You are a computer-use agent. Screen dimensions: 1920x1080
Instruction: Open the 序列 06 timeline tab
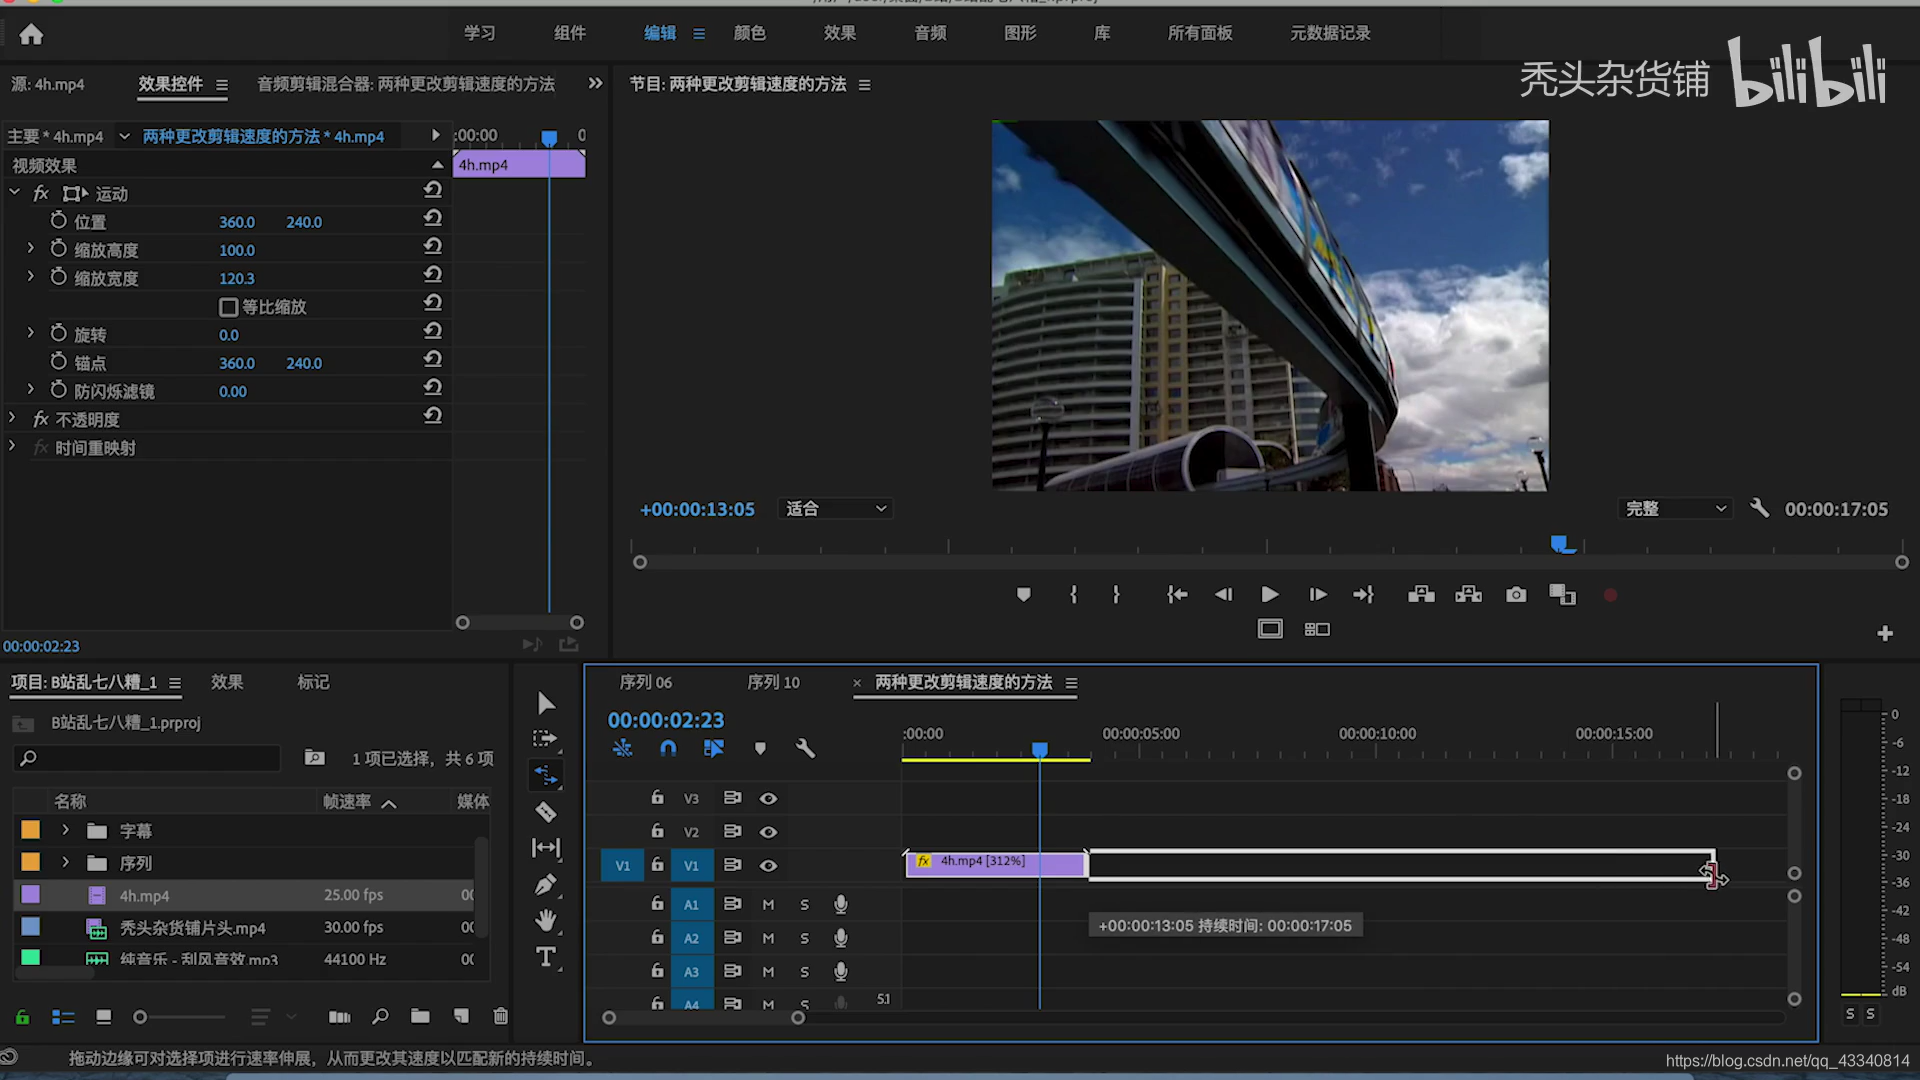coord(645,682)
